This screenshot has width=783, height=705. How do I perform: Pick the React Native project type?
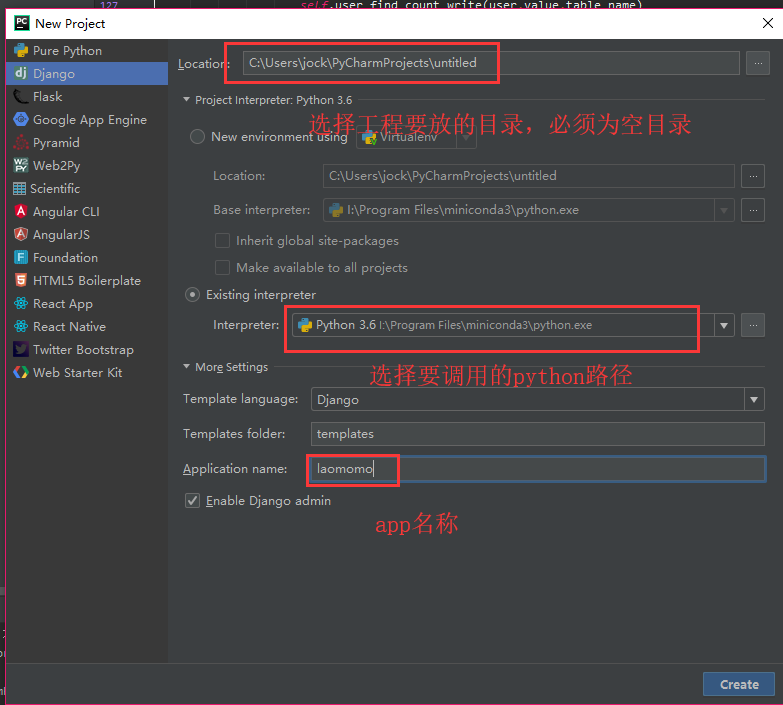(x=87, y=326)
